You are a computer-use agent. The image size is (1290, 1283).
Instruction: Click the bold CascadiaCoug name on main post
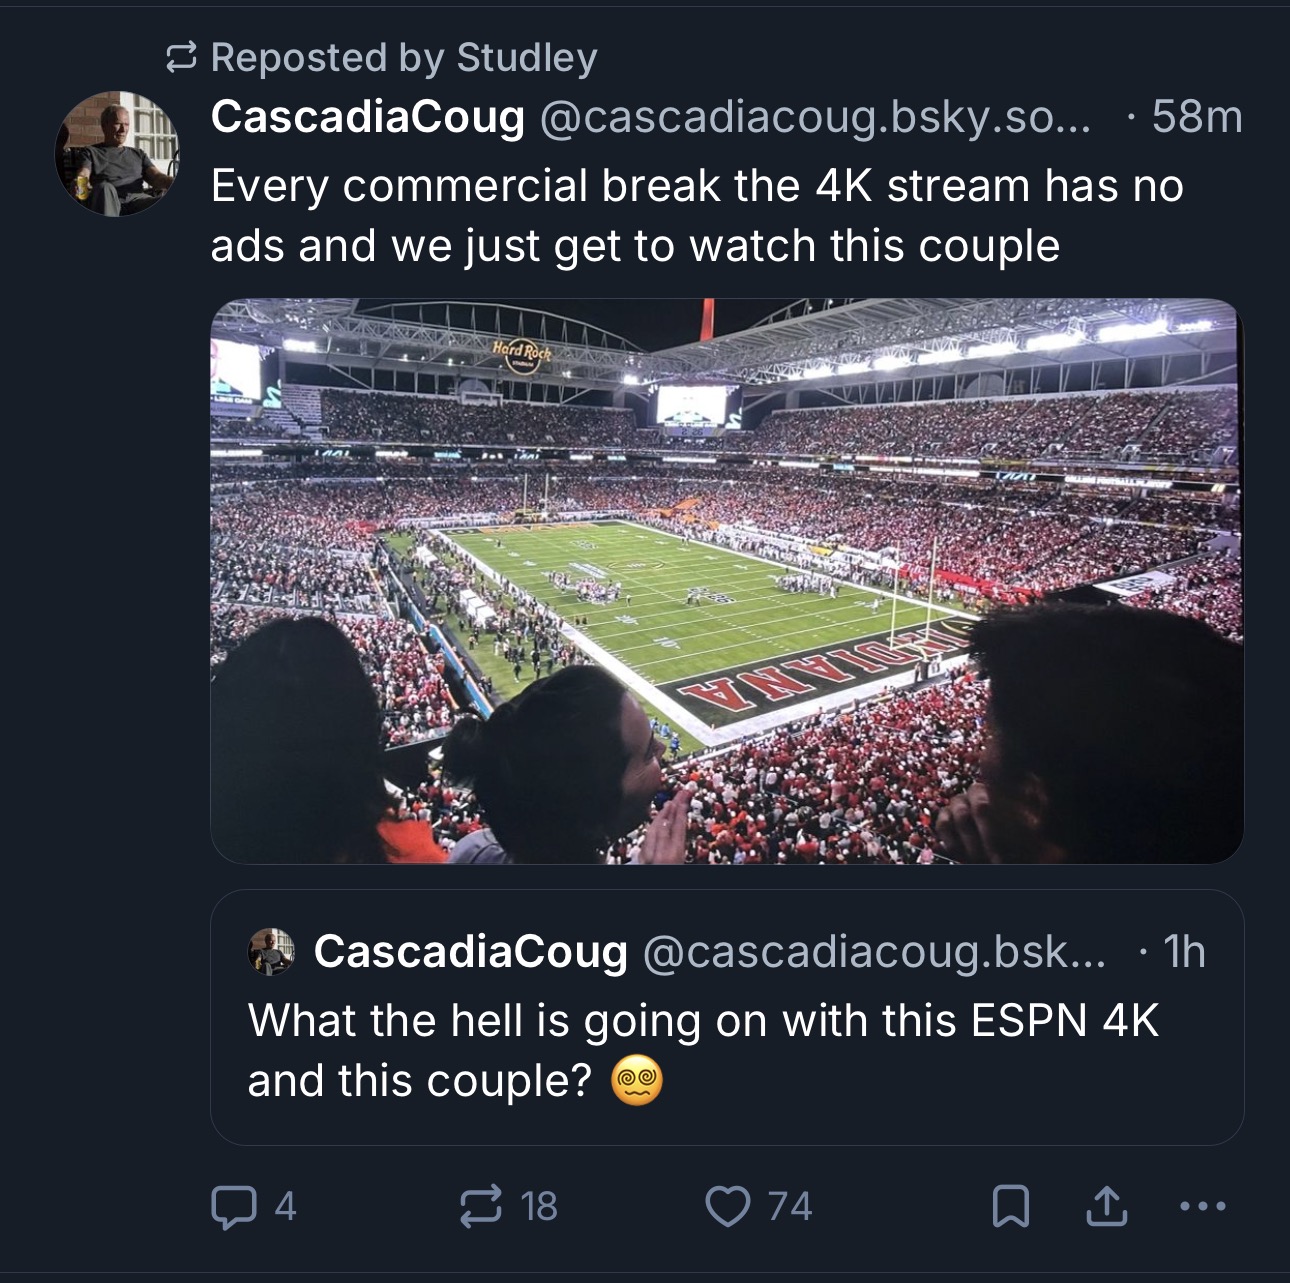[367, 117]
